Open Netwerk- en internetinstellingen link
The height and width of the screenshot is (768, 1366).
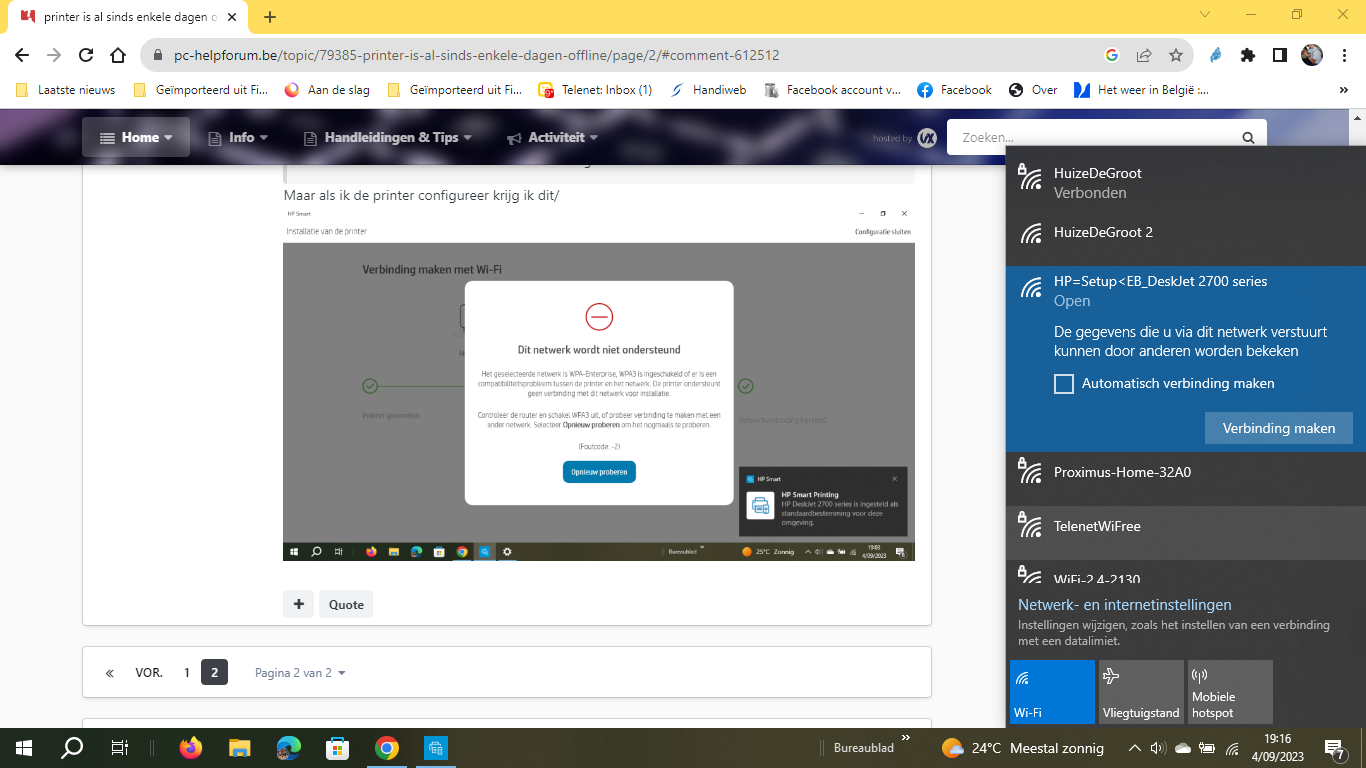coord(1125,605)
